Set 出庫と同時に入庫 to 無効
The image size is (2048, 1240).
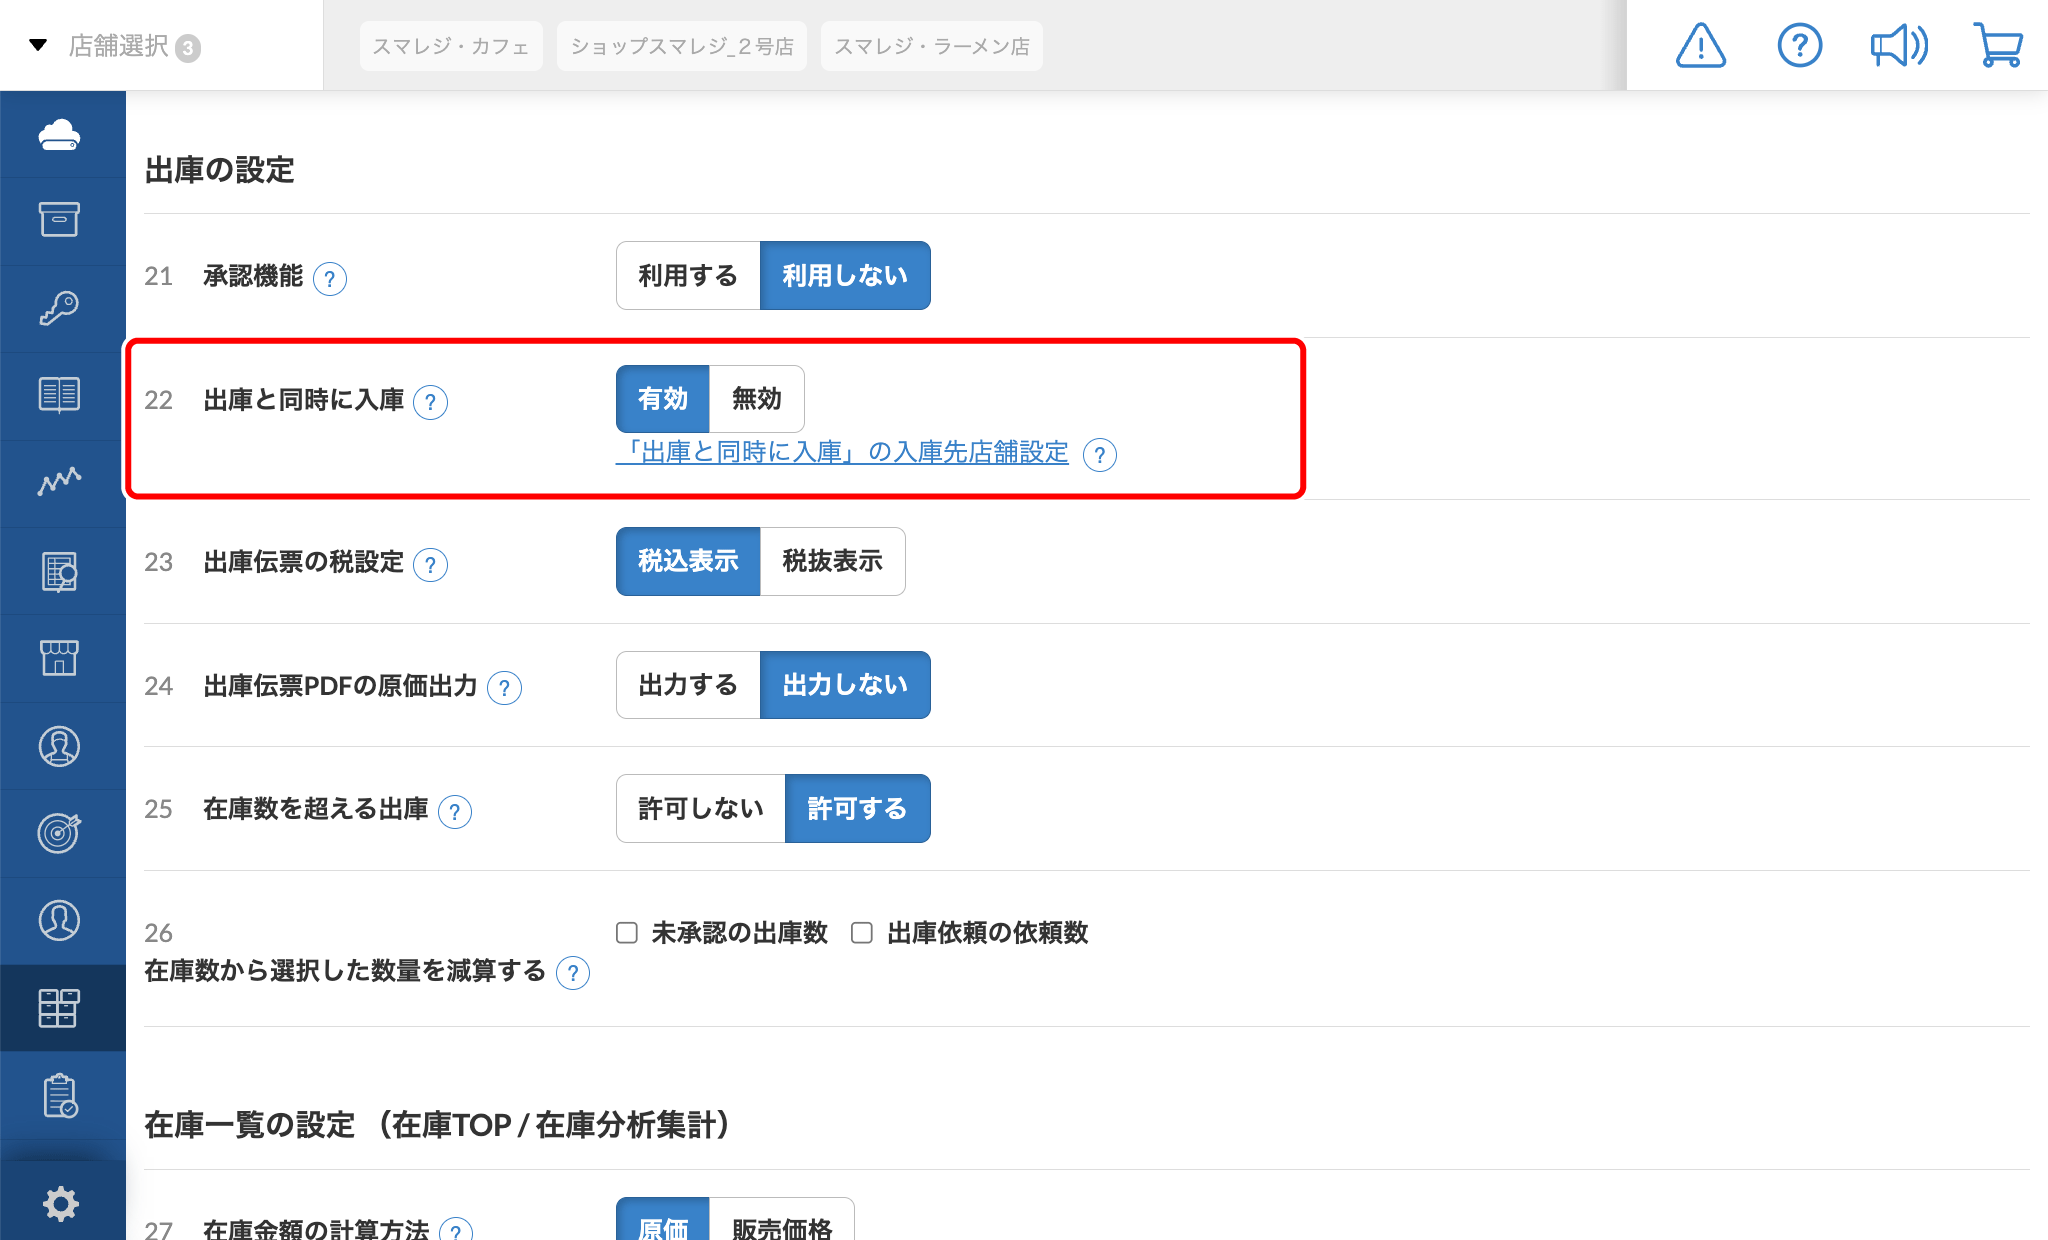point(756,399)
